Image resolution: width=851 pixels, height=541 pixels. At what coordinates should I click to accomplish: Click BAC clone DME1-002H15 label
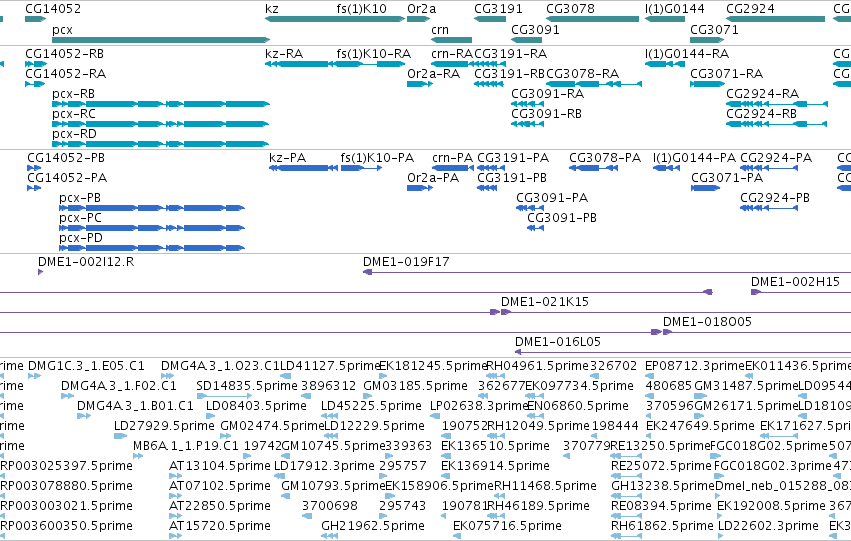tap(795, 282)
